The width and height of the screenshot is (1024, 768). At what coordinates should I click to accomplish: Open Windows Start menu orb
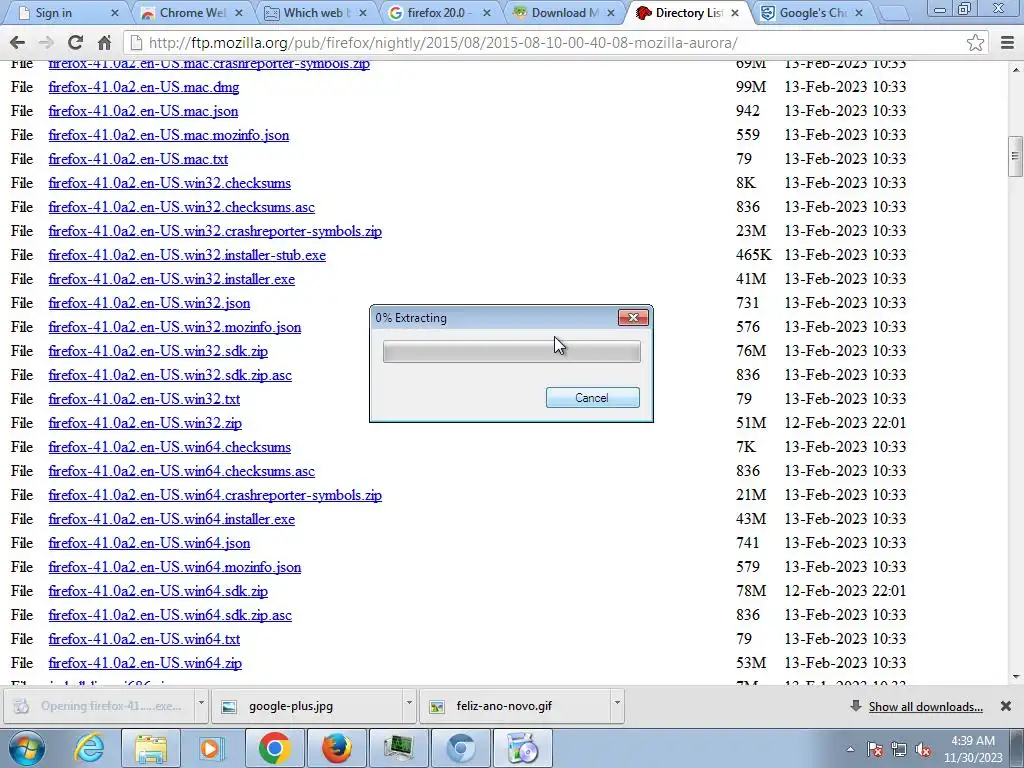26,748
